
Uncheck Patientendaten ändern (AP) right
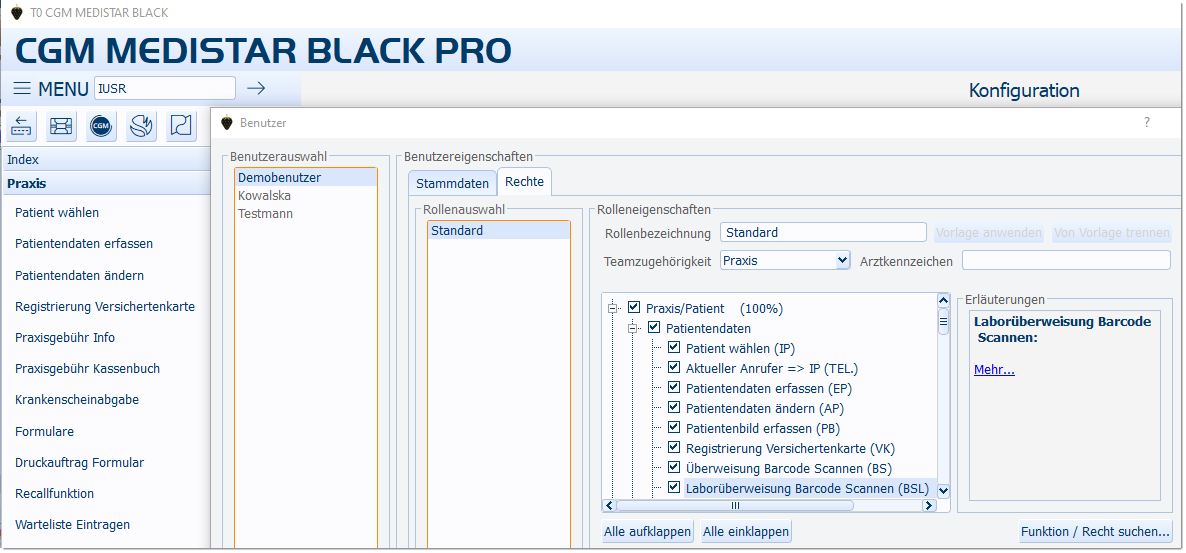[x=674, y=407]
